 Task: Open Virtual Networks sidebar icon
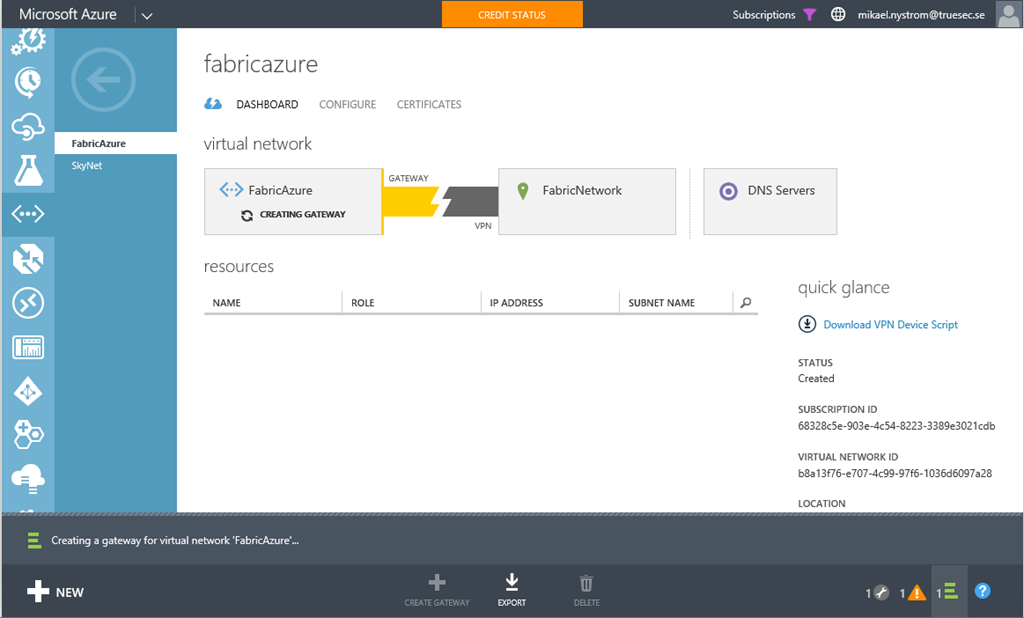click(28, 214)
